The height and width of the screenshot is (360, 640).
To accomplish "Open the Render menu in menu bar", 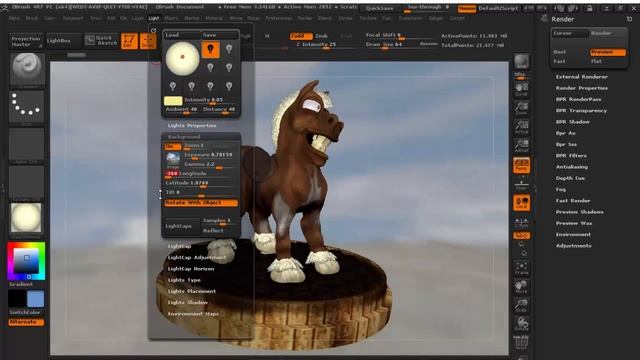I will pos(305,18).
